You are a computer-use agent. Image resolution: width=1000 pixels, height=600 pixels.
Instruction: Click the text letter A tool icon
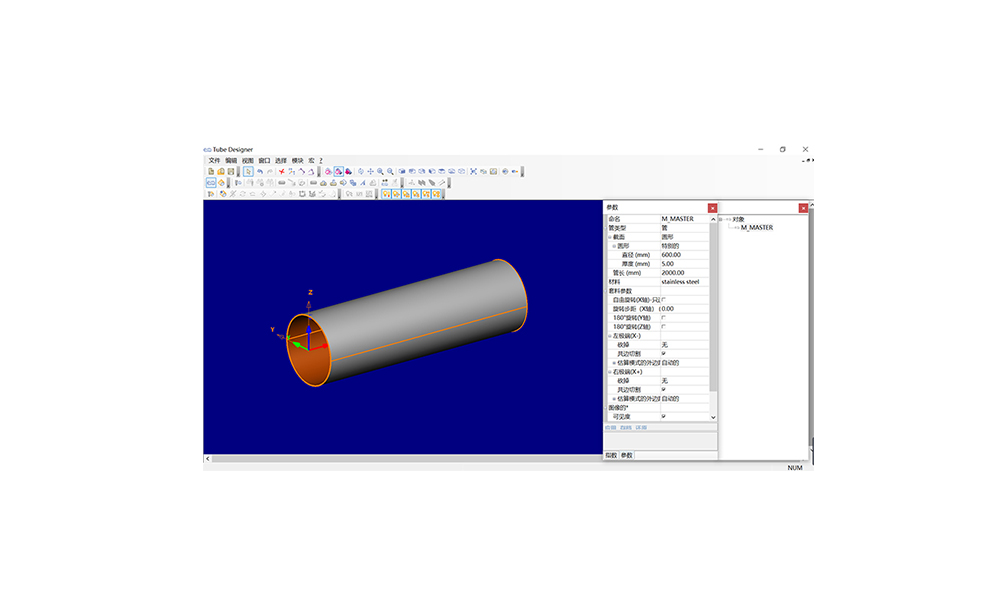pyautogui.click(x=363, y=182)
